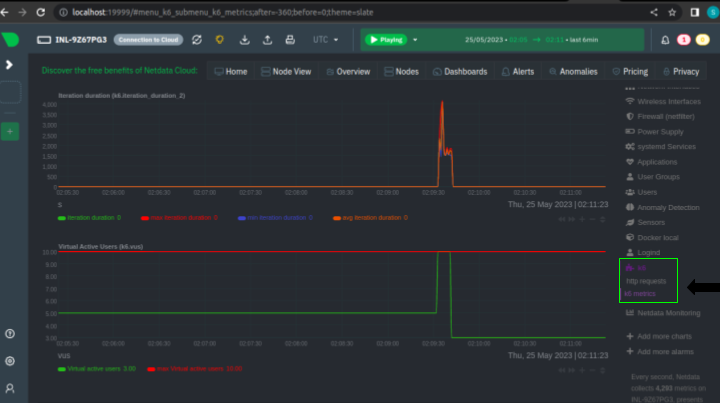Click the Netdata logo icon

[x=10, y=40]
